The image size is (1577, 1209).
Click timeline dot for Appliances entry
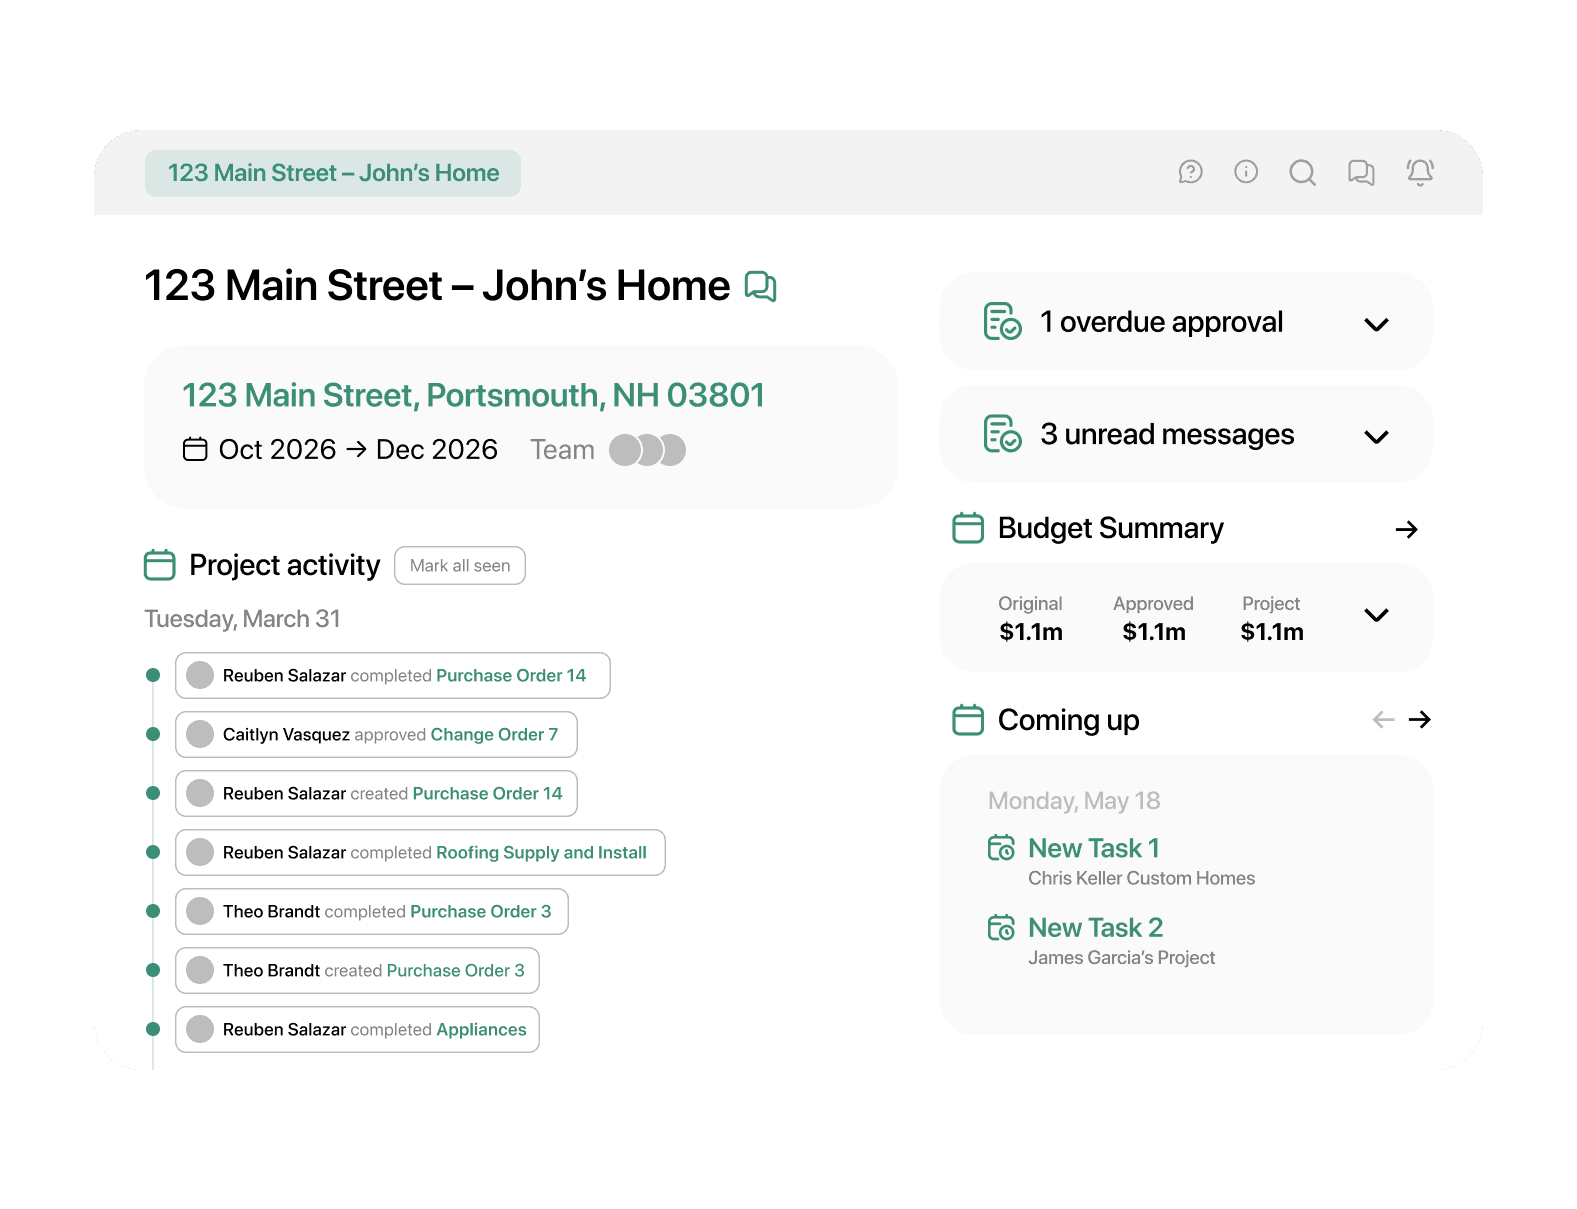pyautogui.click(x=153, y=1029)
